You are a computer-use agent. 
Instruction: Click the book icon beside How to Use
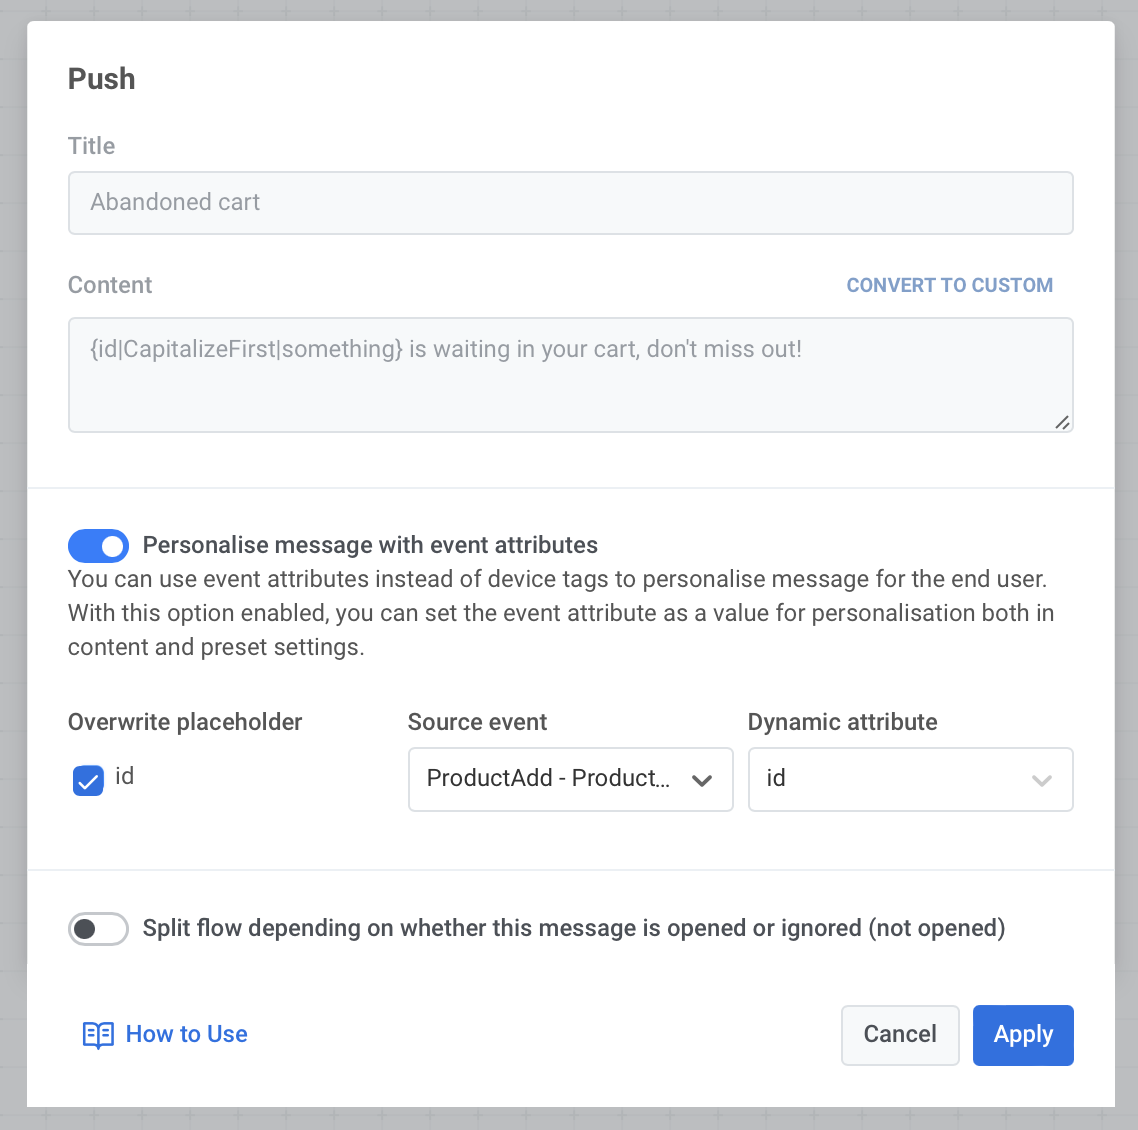97,1035
